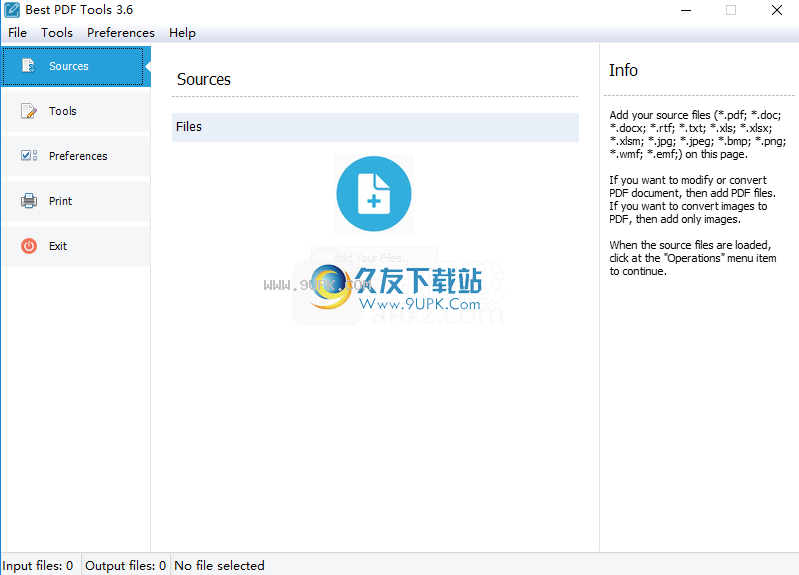Screen dimensions: 799x575
Task: Click the 'Output files: 0' status entry
Action: point(125,566)
